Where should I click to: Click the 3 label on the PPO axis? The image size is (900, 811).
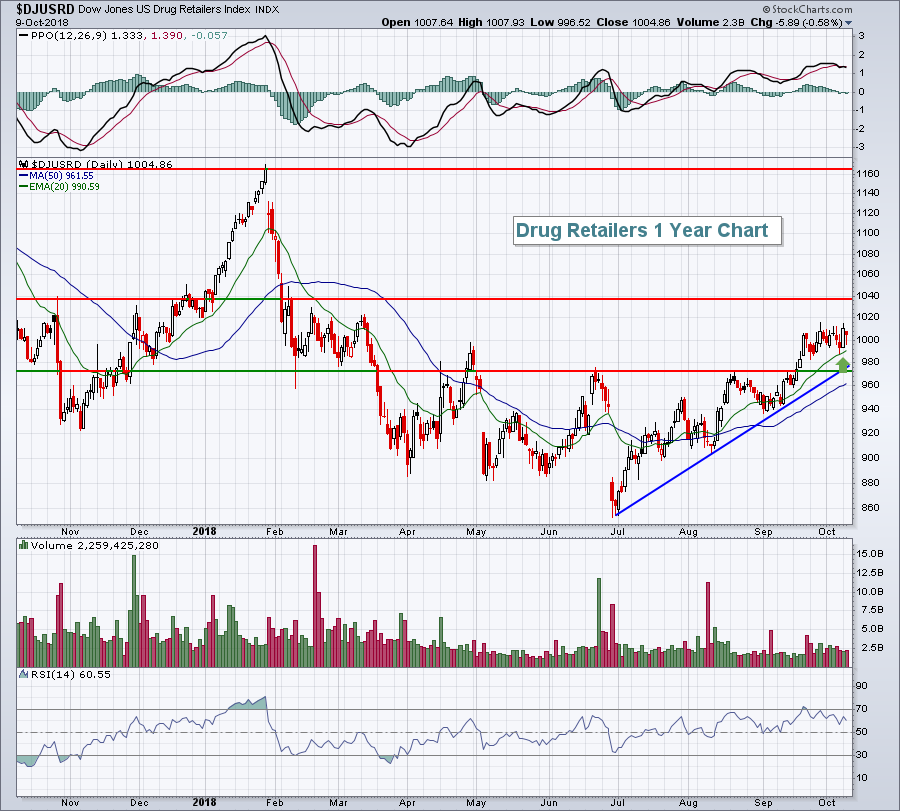point(862,36)
